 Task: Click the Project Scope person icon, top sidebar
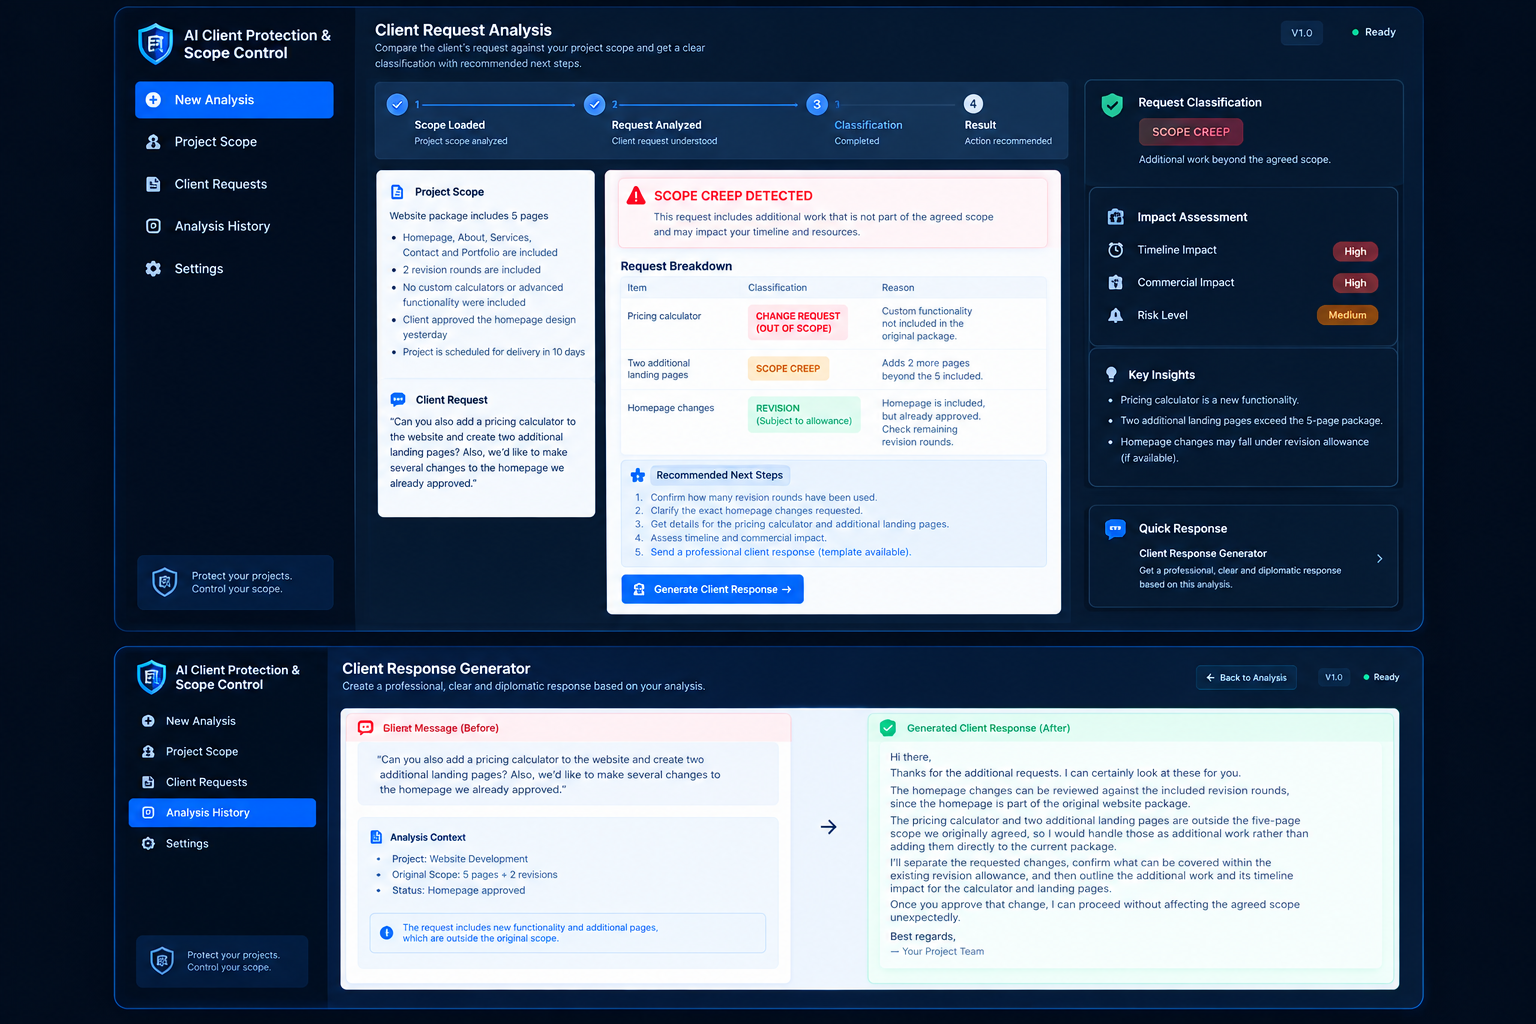click(x=153, y=142)
